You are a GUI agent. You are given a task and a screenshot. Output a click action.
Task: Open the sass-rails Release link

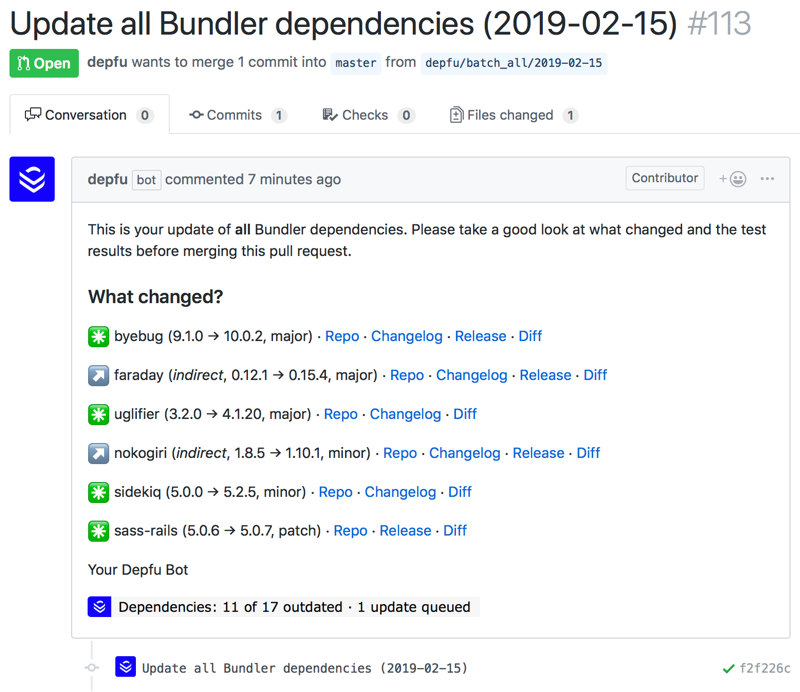405,531
